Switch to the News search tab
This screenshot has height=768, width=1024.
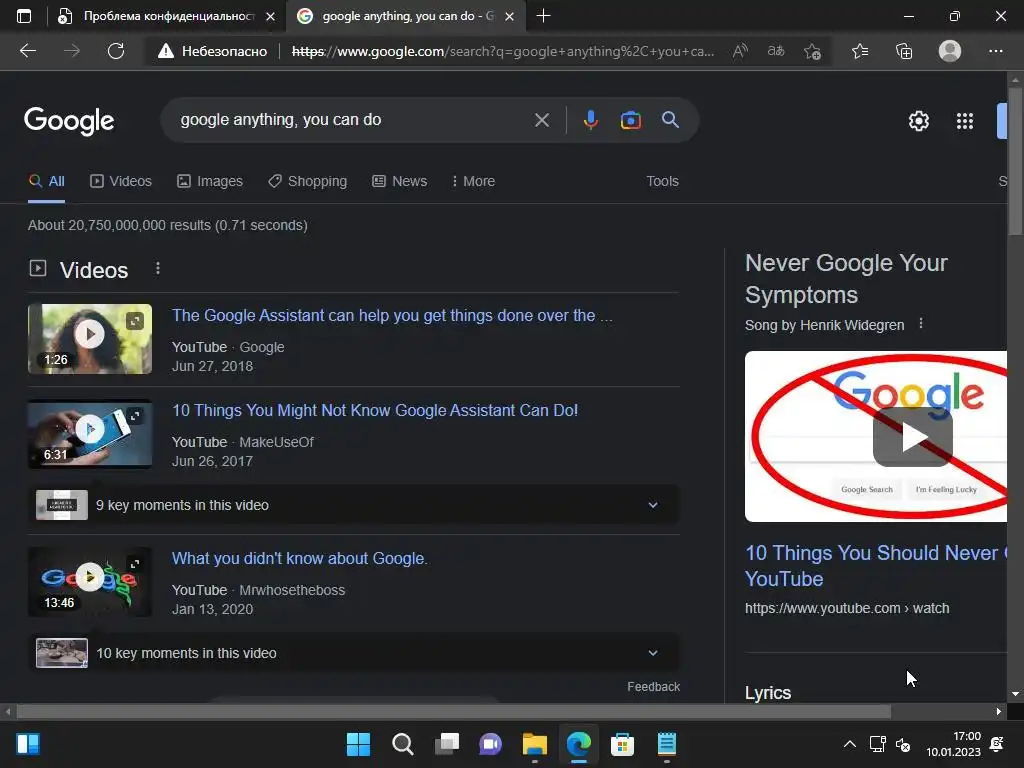click(x=400, y=182)
